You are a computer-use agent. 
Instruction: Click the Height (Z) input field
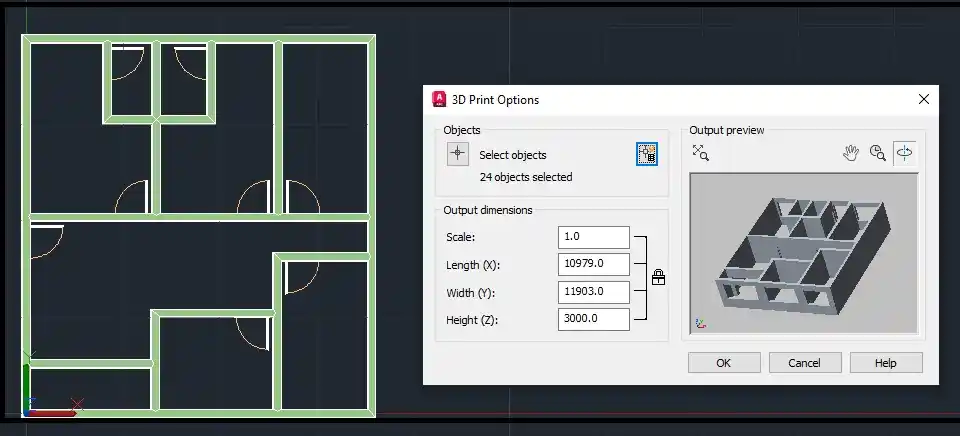(x=593, y=319)
